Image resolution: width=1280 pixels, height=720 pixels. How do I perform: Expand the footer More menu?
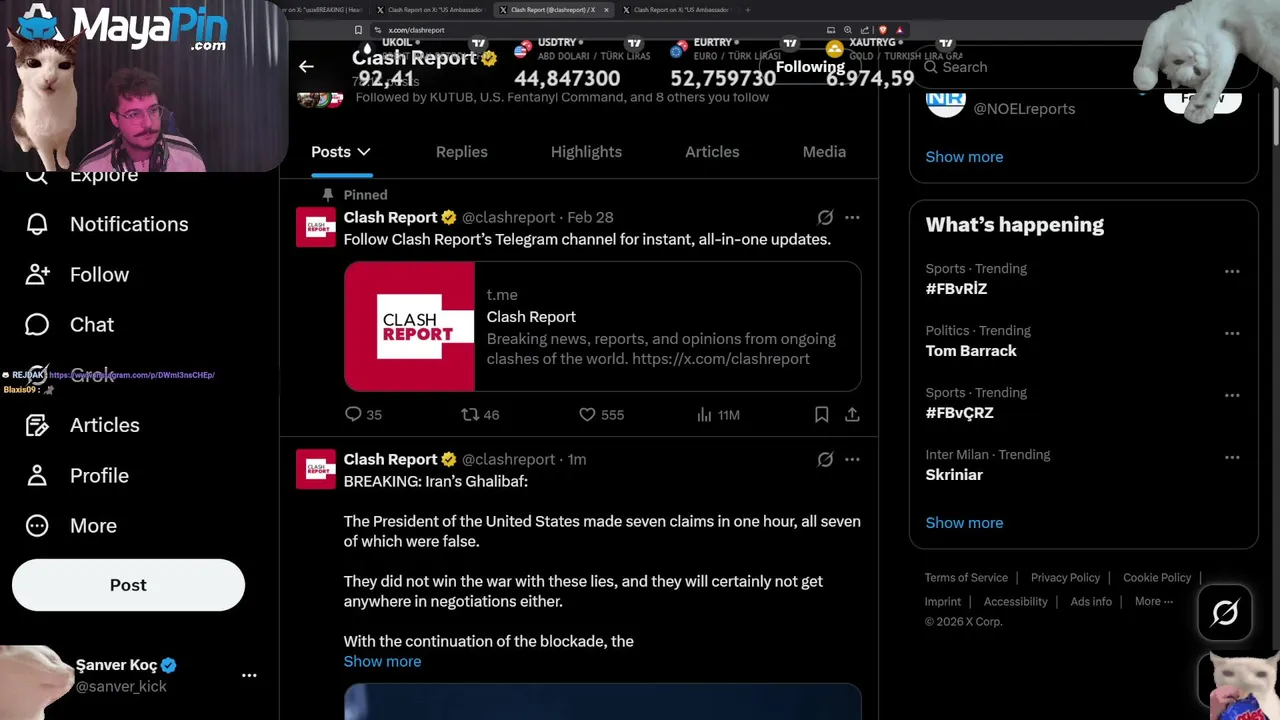(1153, 601)
